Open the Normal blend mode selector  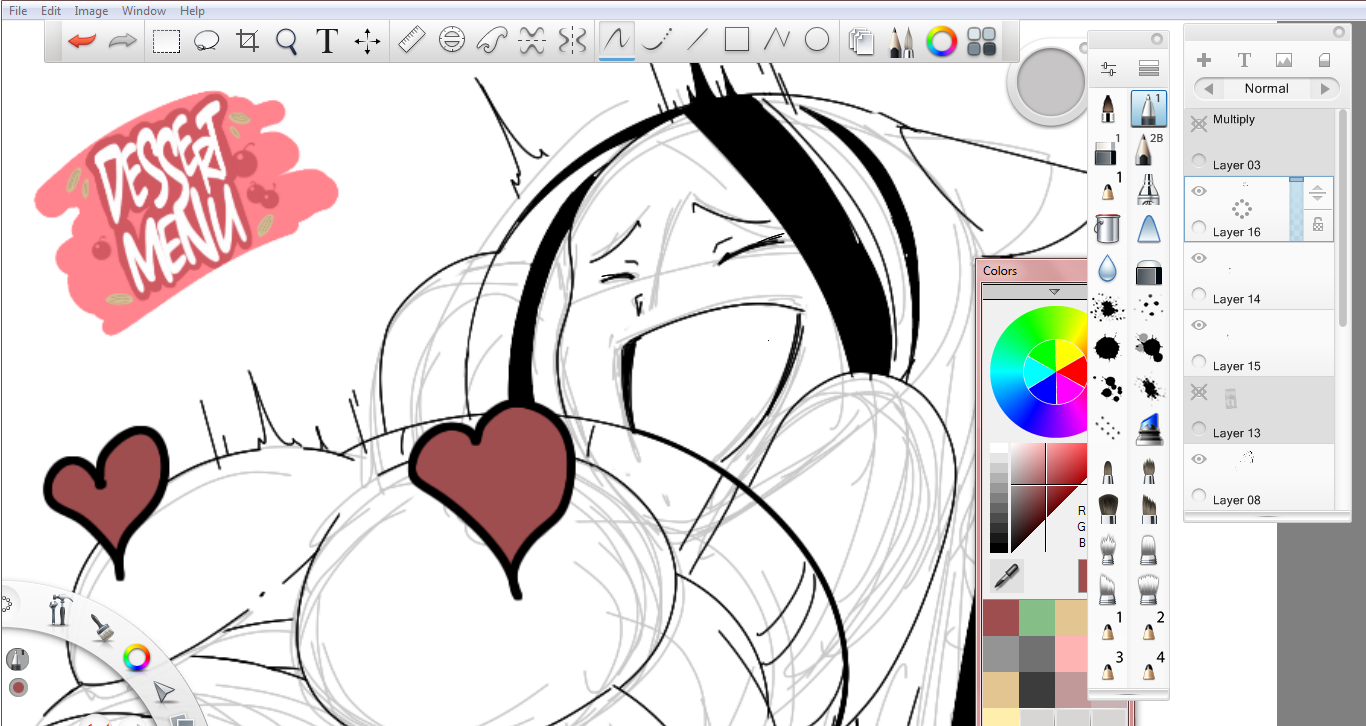pos(1267,88)
